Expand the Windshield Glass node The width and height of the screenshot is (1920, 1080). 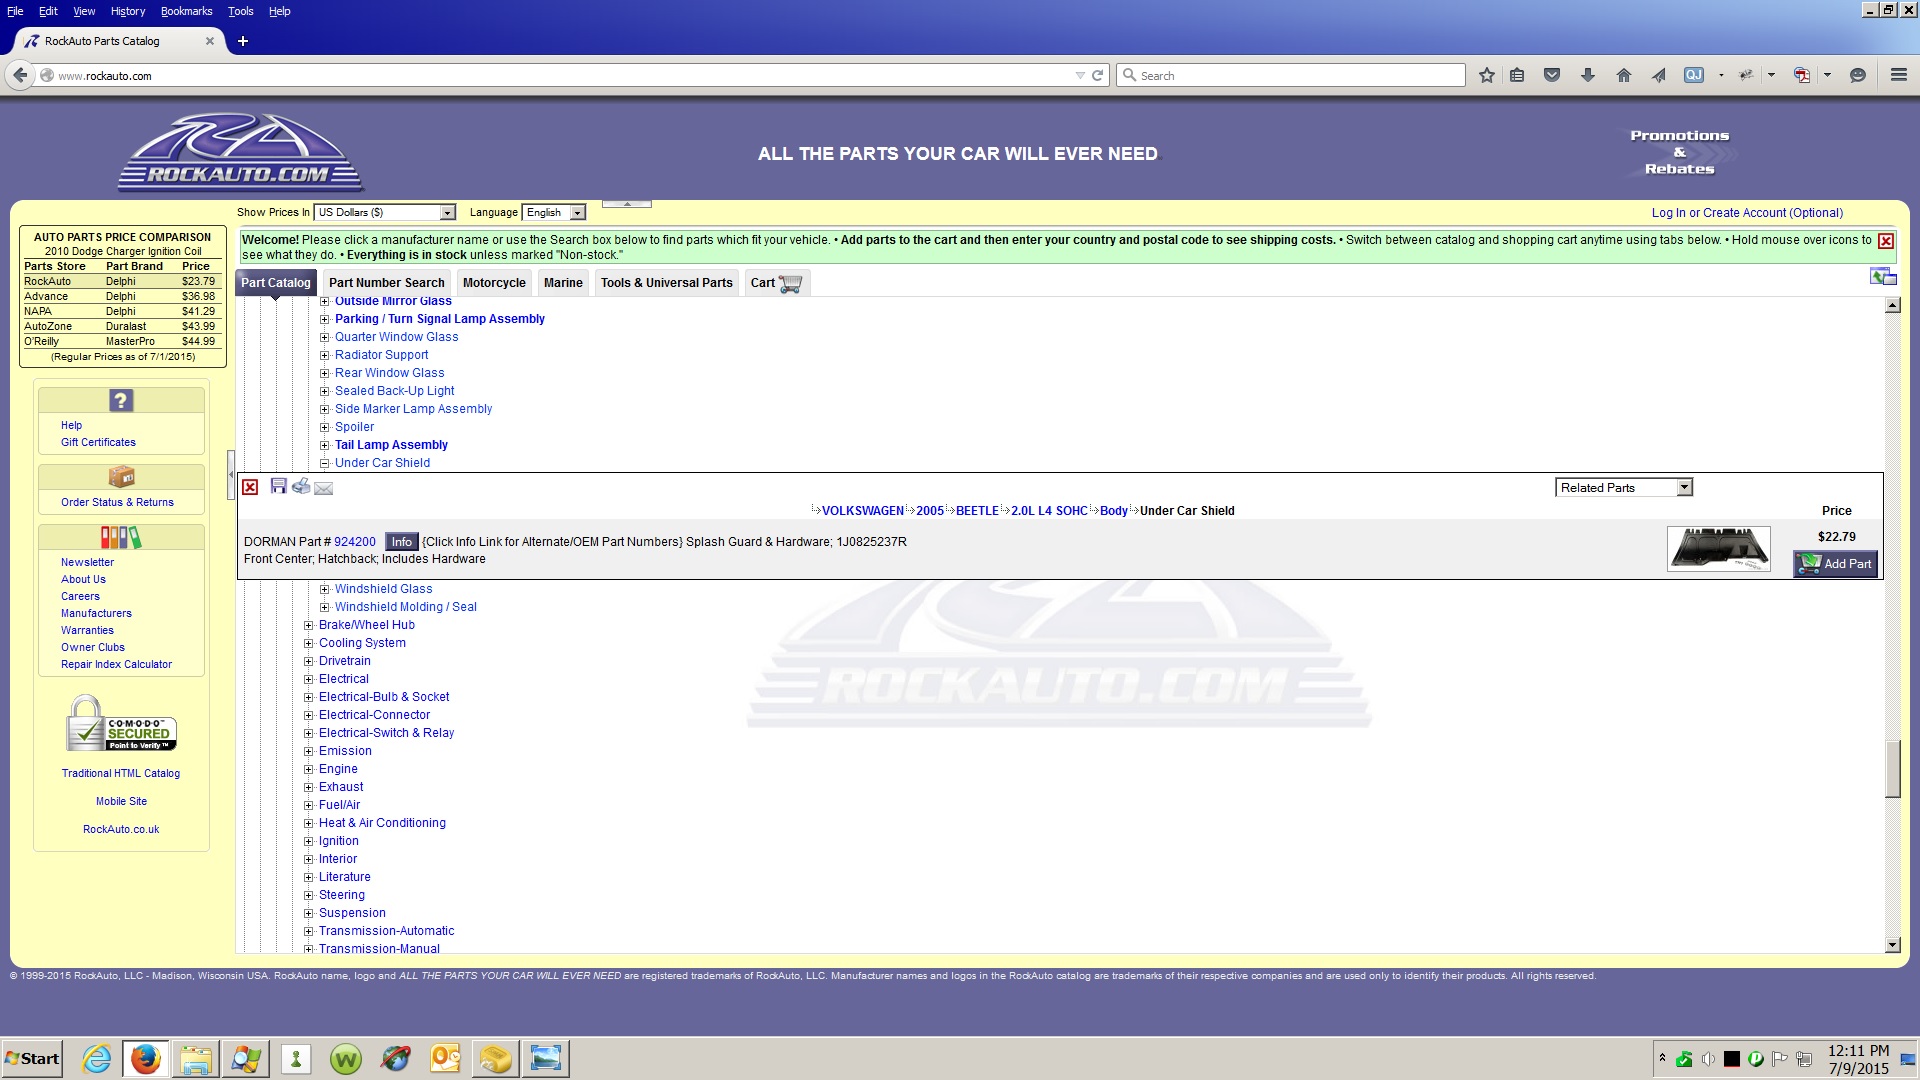(x=324, y=589)
